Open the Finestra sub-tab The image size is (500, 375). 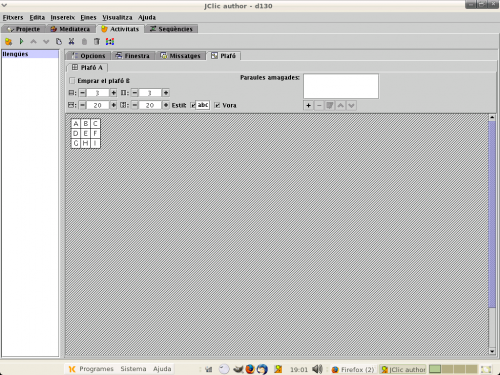pyautogui.click(x=133, y=56)
